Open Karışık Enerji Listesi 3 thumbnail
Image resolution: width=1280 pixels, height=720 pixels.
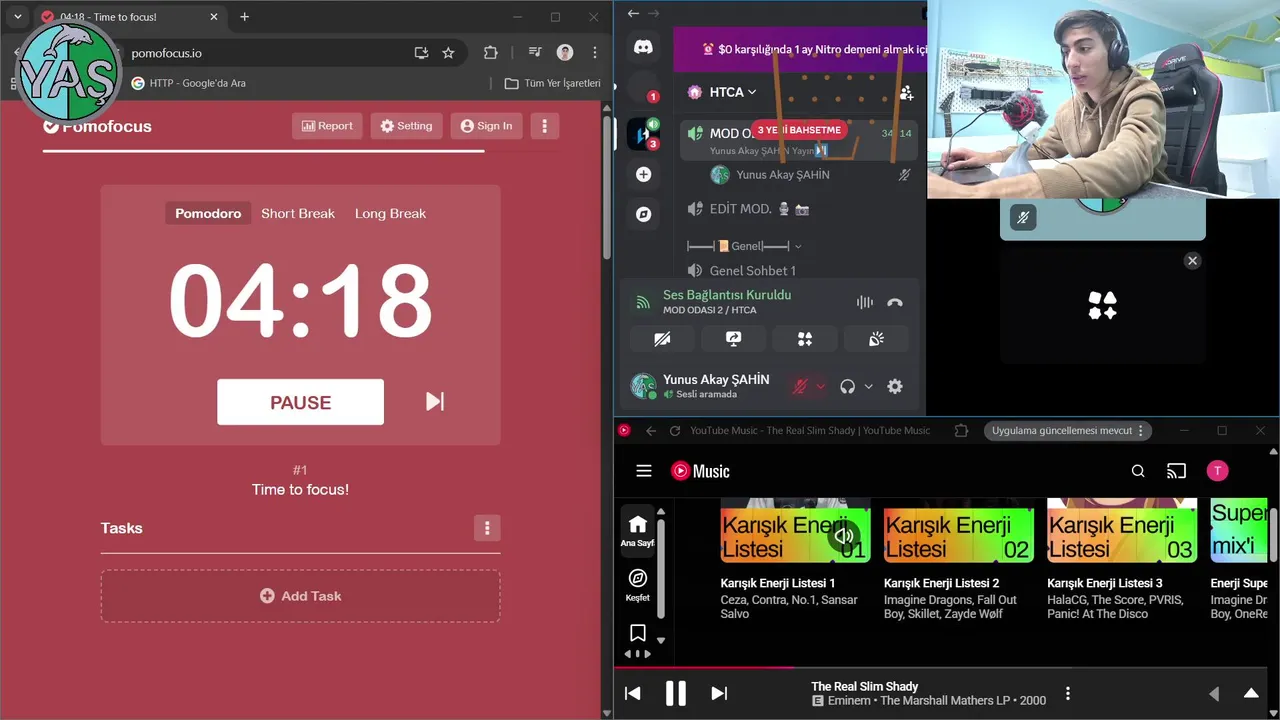pos(1122,530)
